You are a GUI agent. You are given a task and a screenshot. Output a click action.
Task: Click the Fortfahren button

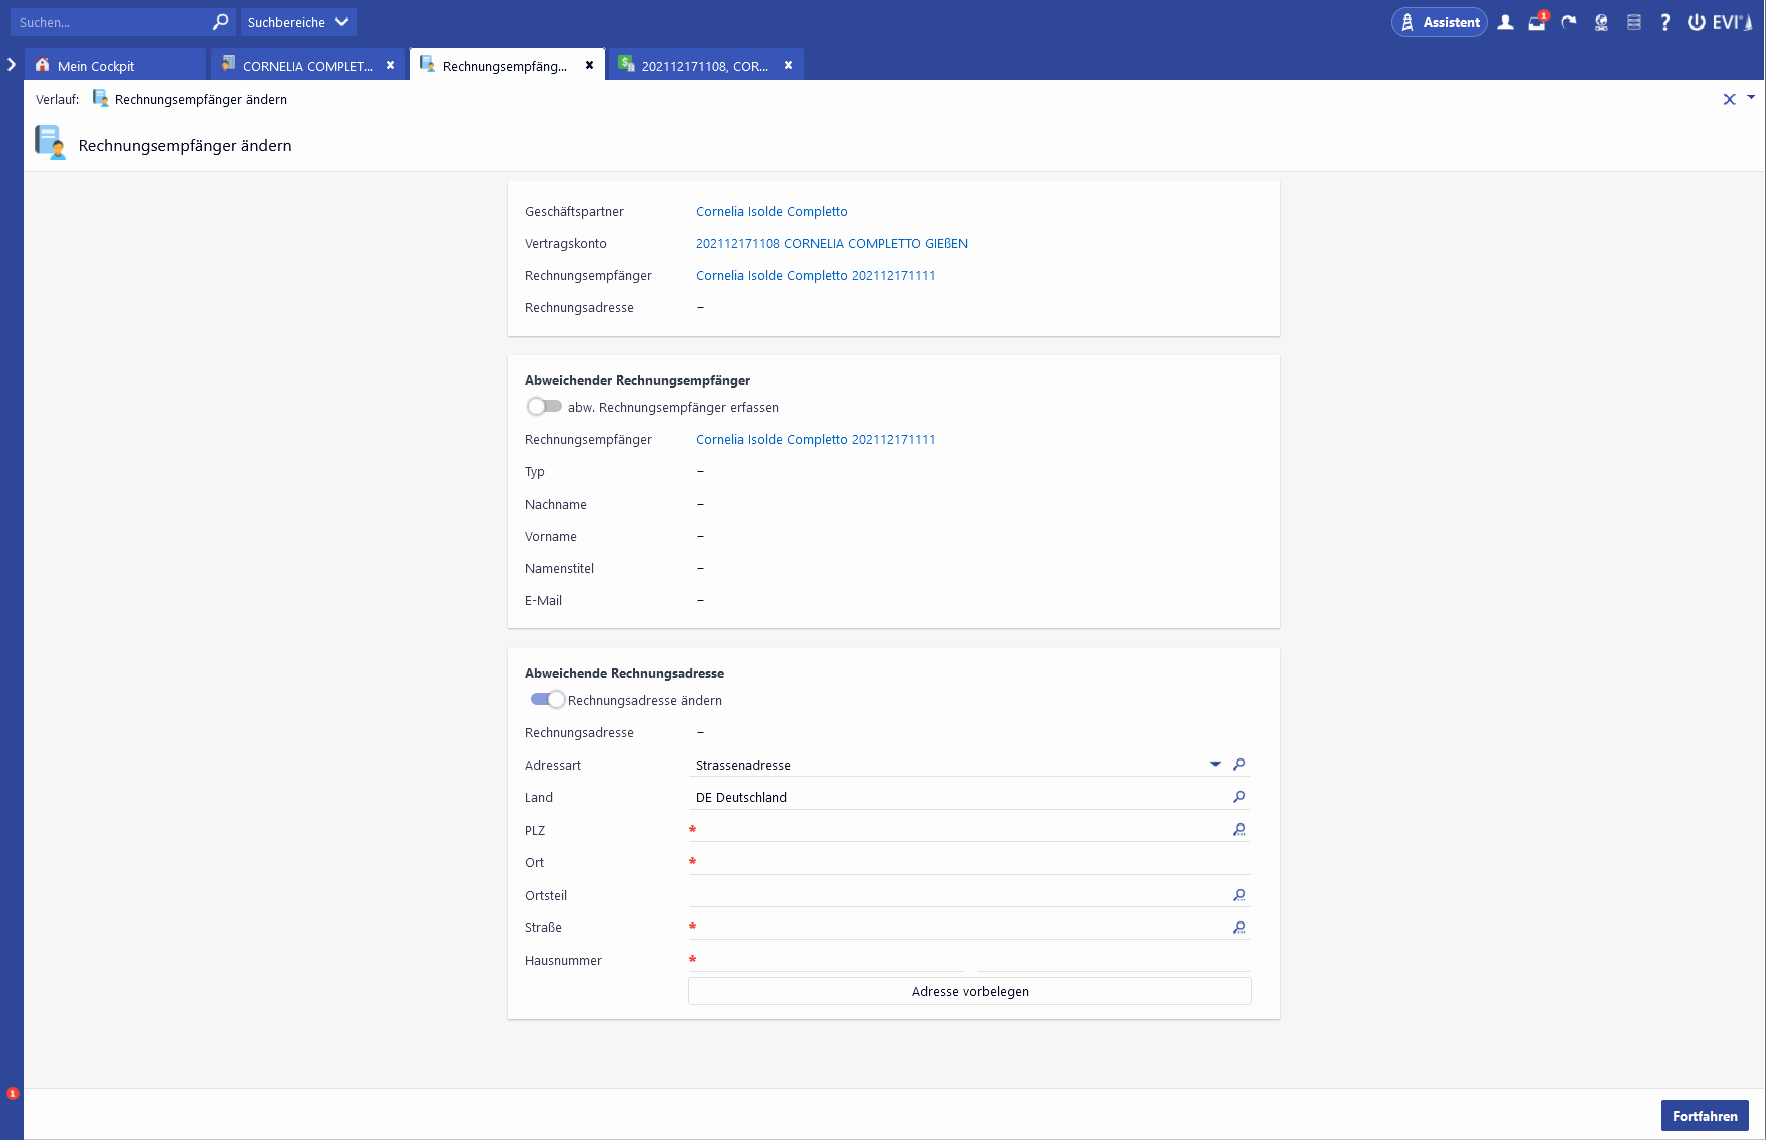point(1704,1116)
